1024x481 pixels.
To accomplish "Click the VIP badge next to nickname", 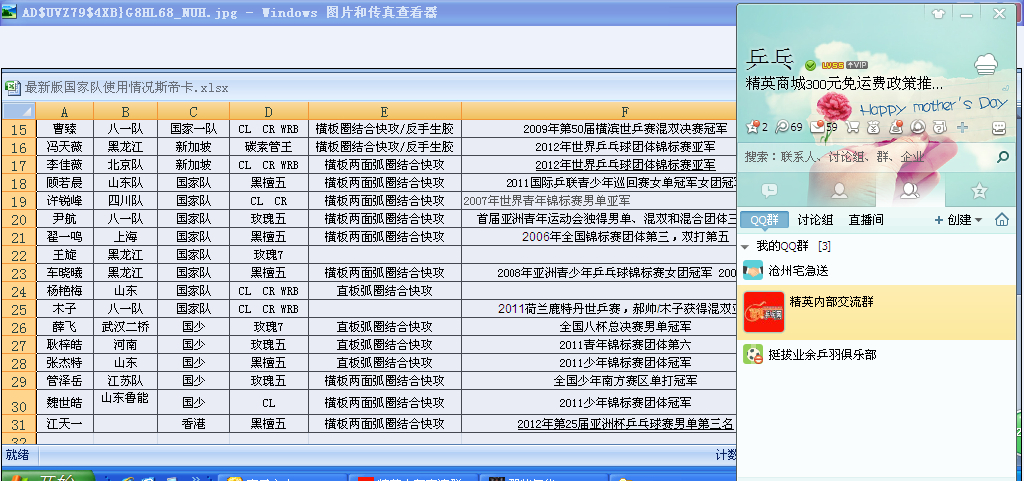I will click(x=856, y=64).
